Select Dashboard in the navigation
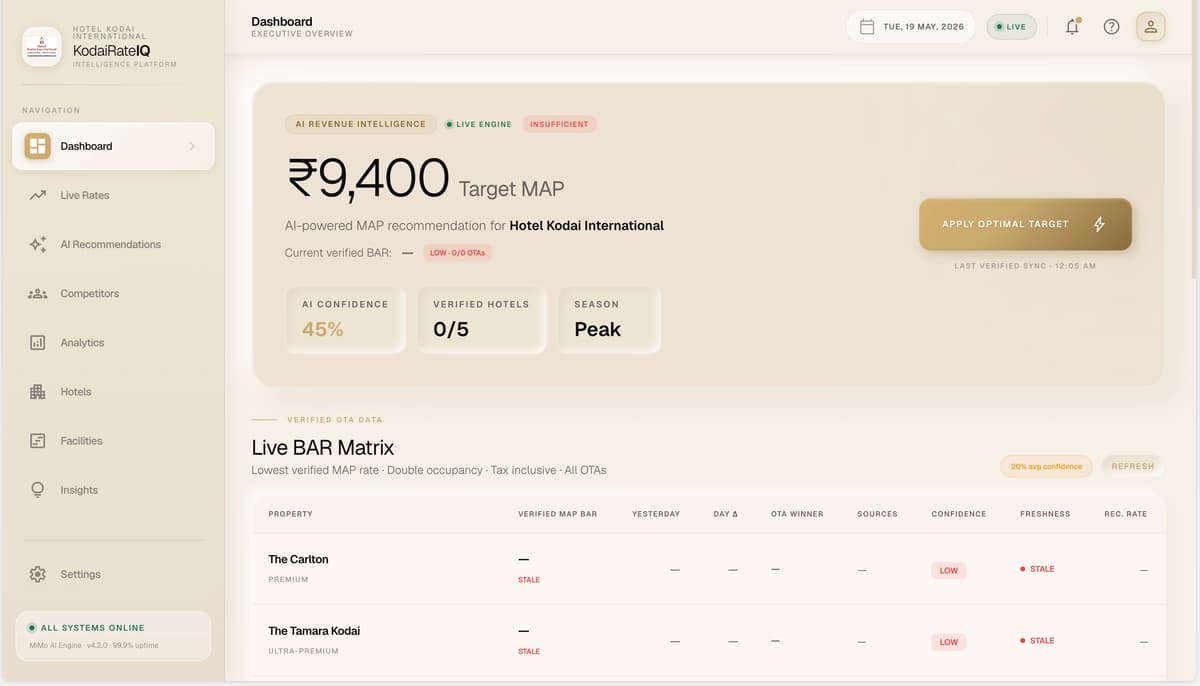The width and height of the screenshot is (1200, 686). point(113,146)
